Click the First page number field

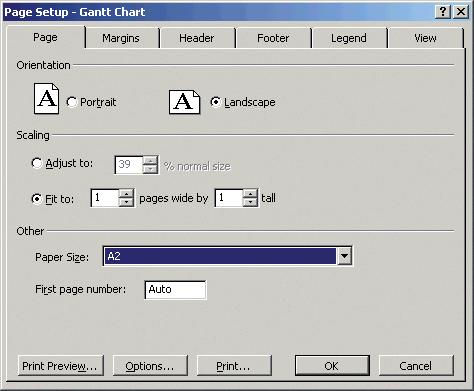point(175,290)
